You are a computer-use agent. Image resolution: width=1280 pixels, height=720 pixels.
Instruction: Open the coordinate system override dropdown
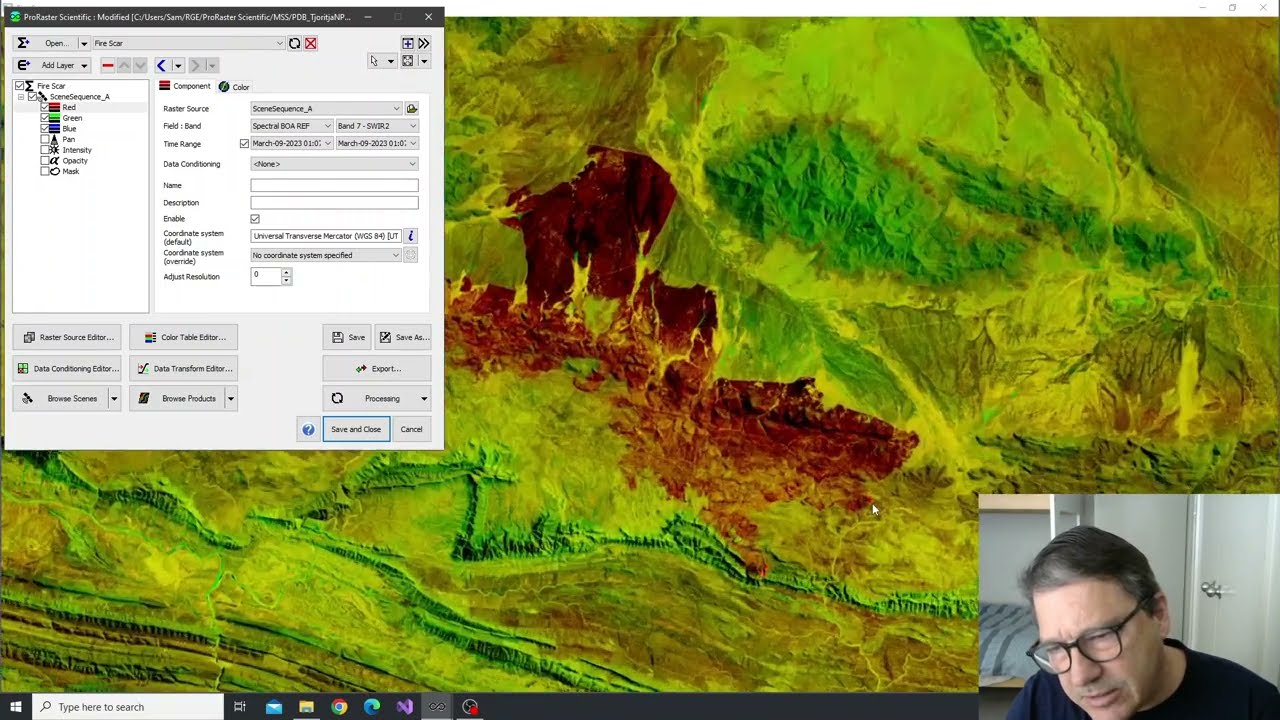(x=326, y=255)
